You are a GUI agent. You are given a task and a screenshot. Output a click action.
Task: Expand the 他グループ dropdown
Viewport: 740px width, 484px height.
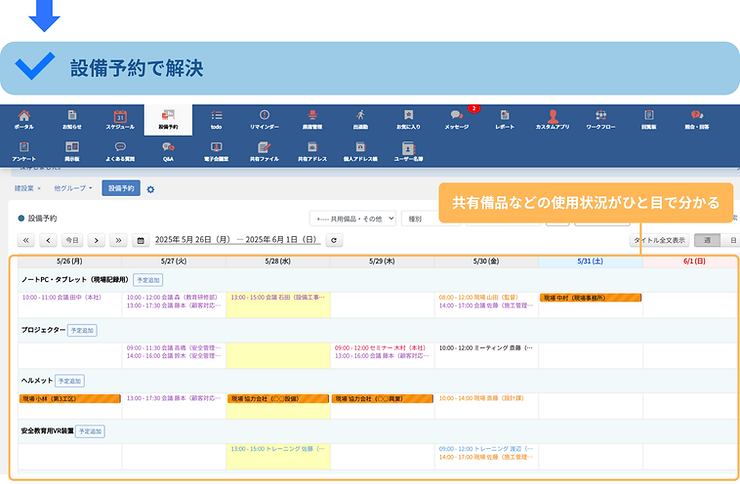coord(74,188)
